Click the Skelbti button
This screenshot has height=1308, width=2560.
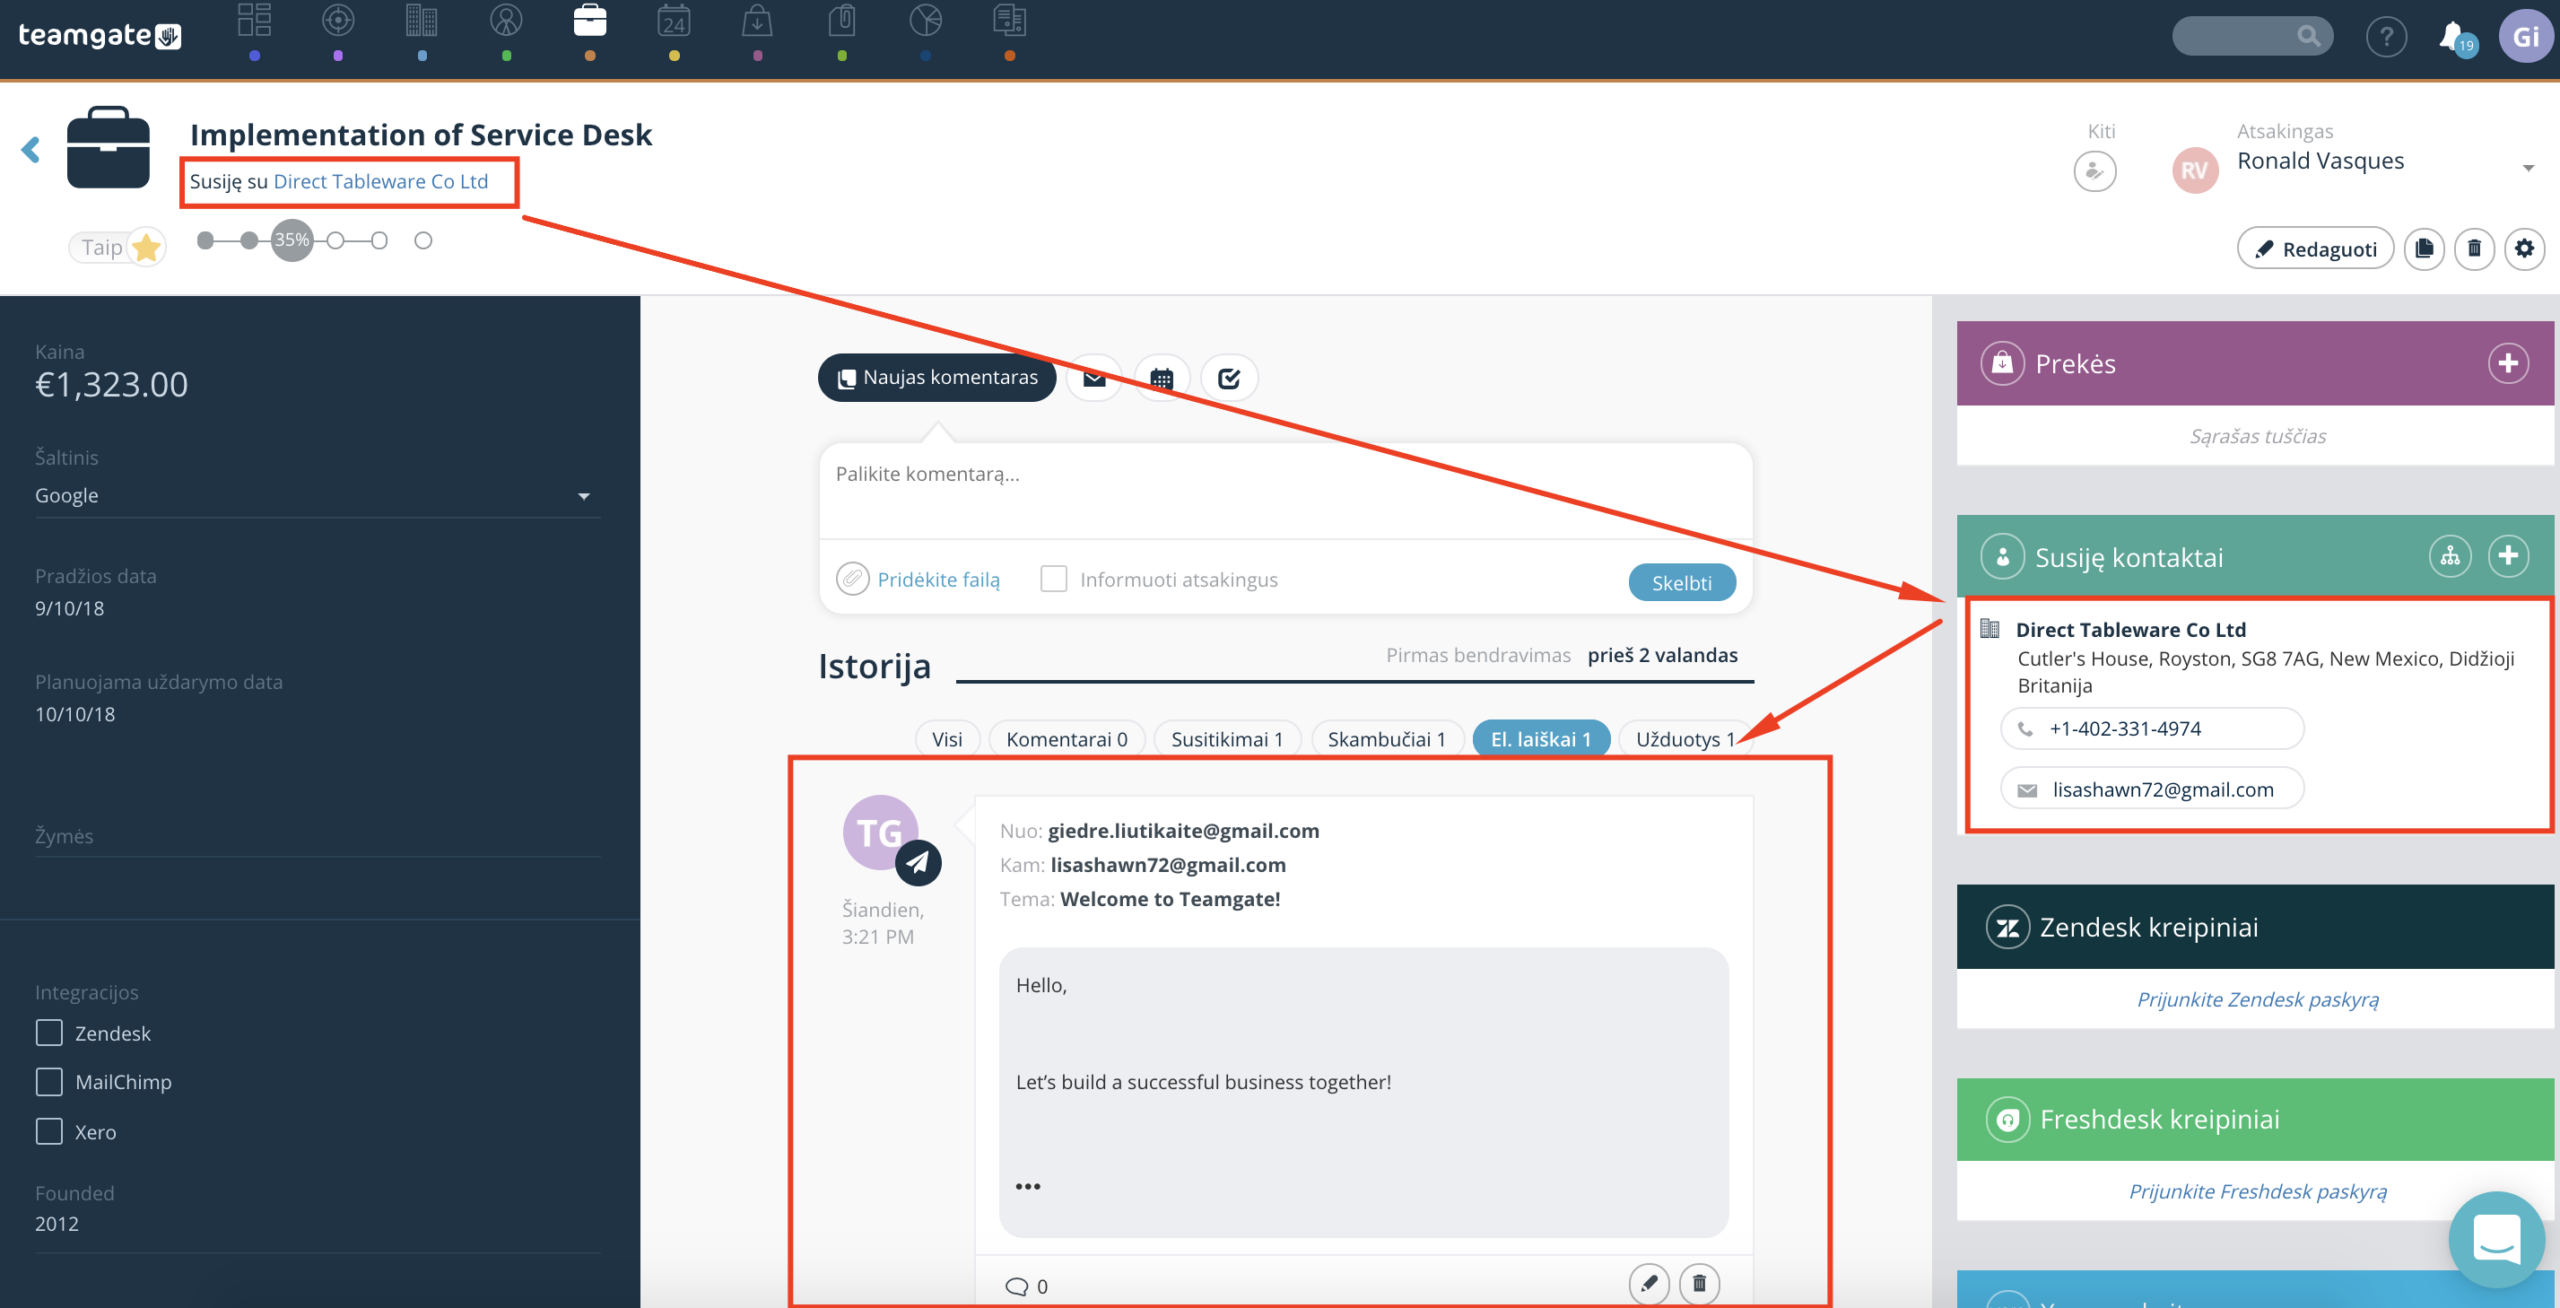[x=1682, y=582]
